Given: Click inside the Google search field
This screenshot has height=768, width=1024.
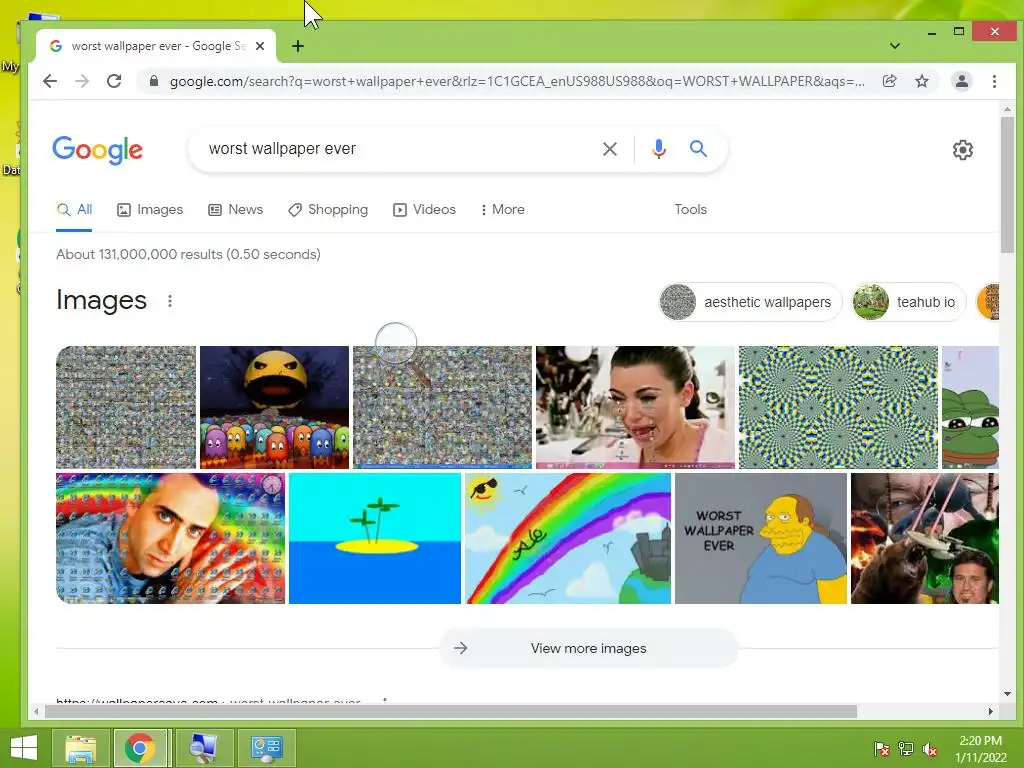Looking at the screenshot, I should pyautogui.click(x=398, y=149).
